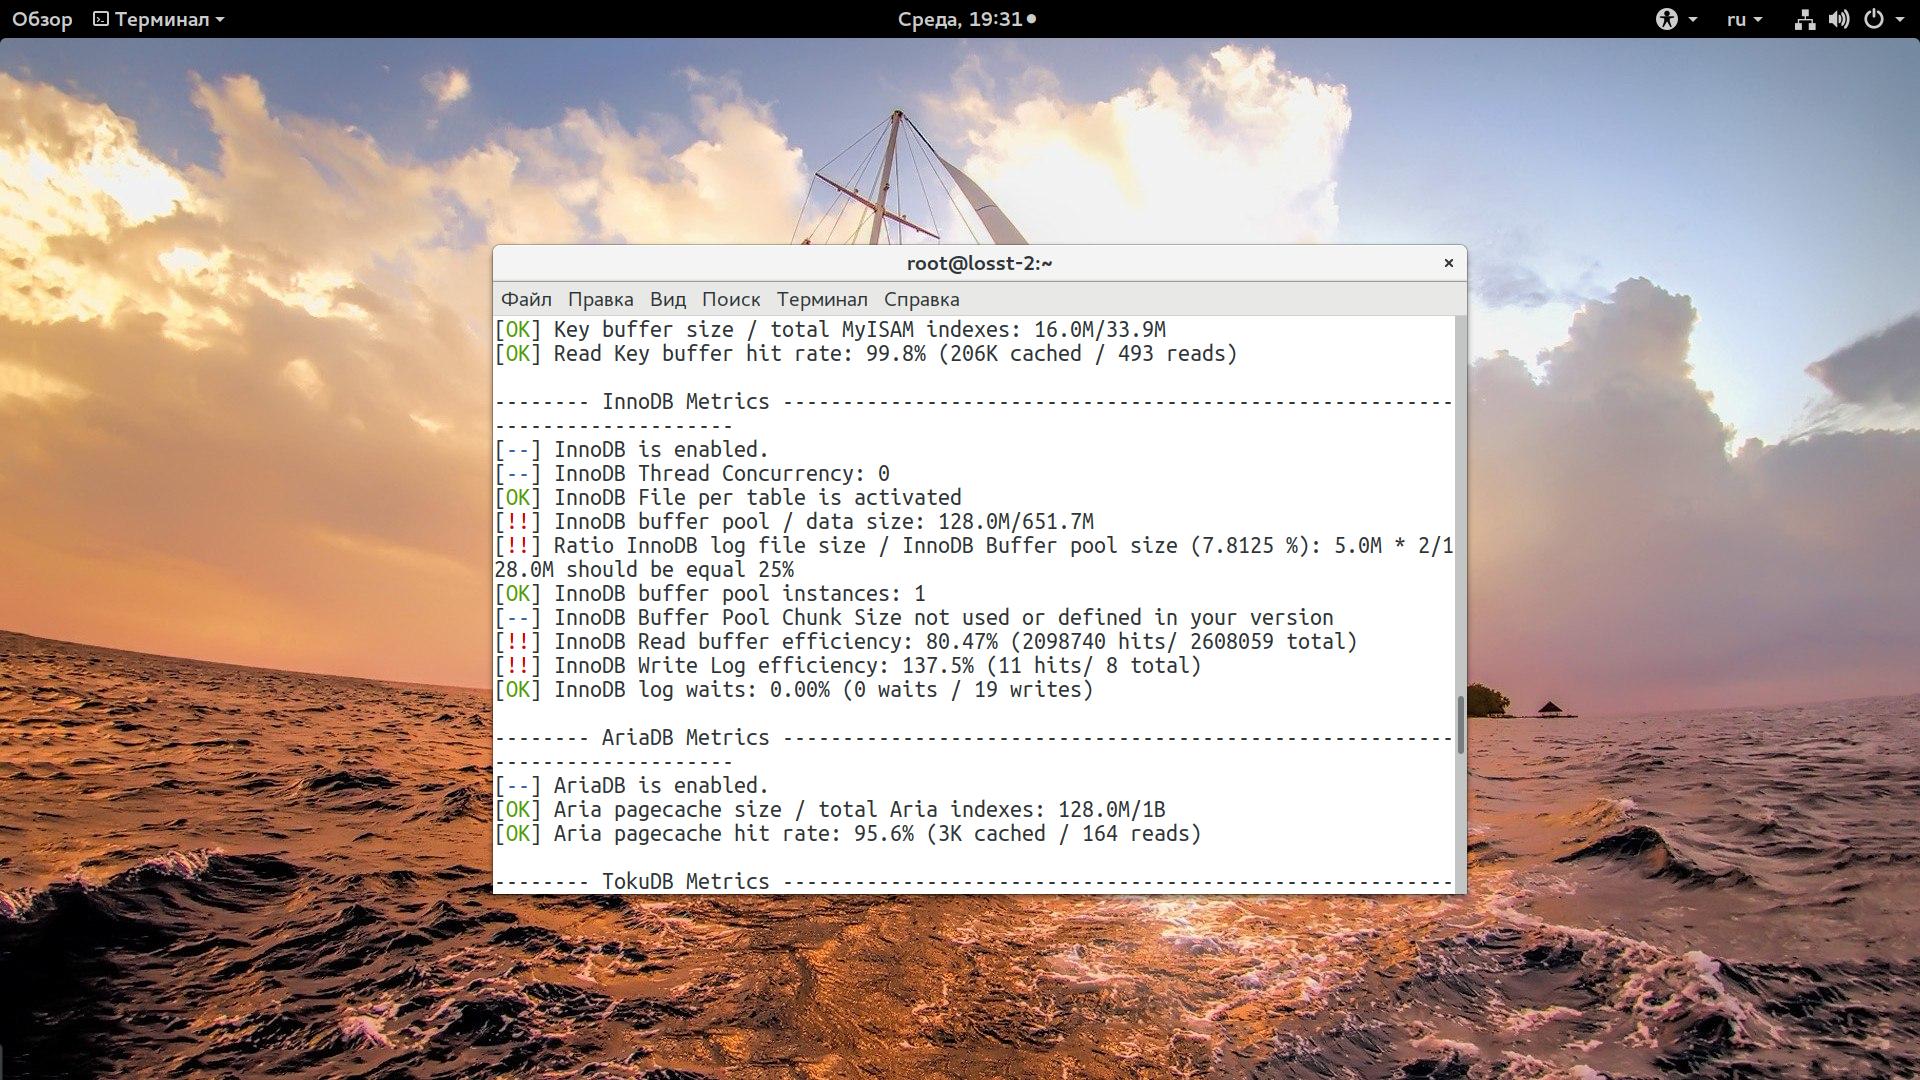This screenshot has height=1080, width=1920.
Task: Open the Справка menu
Action: [x=920, y=299]
